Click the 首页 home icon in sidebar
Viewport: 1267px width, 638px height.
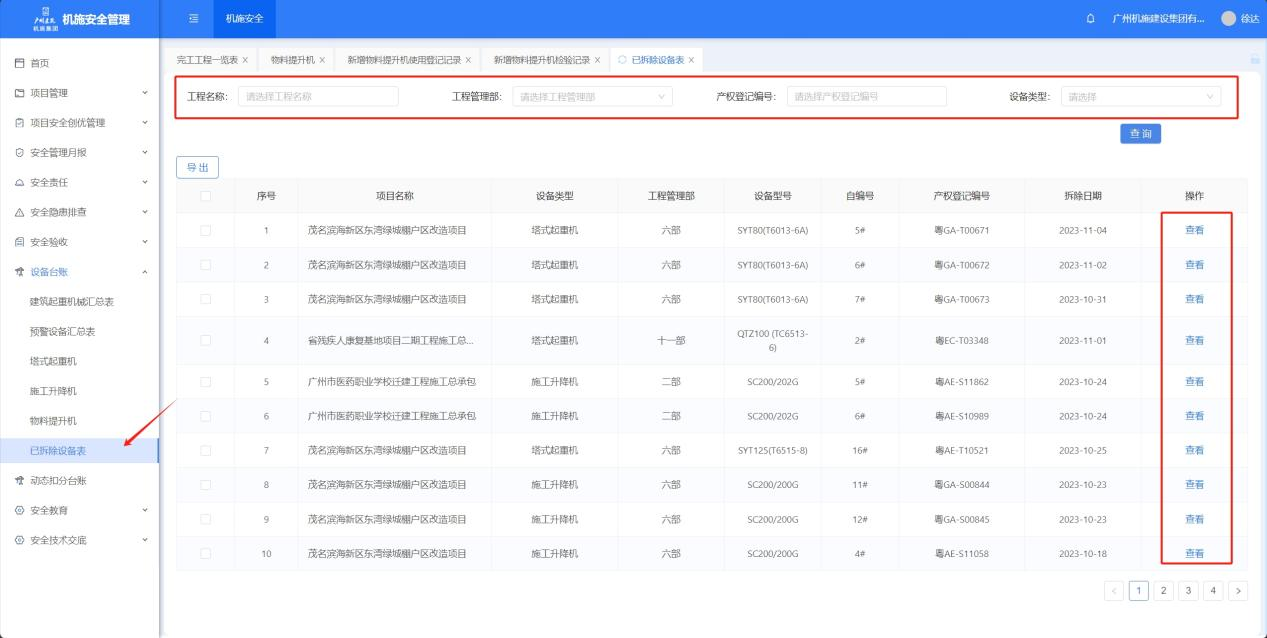20,64
